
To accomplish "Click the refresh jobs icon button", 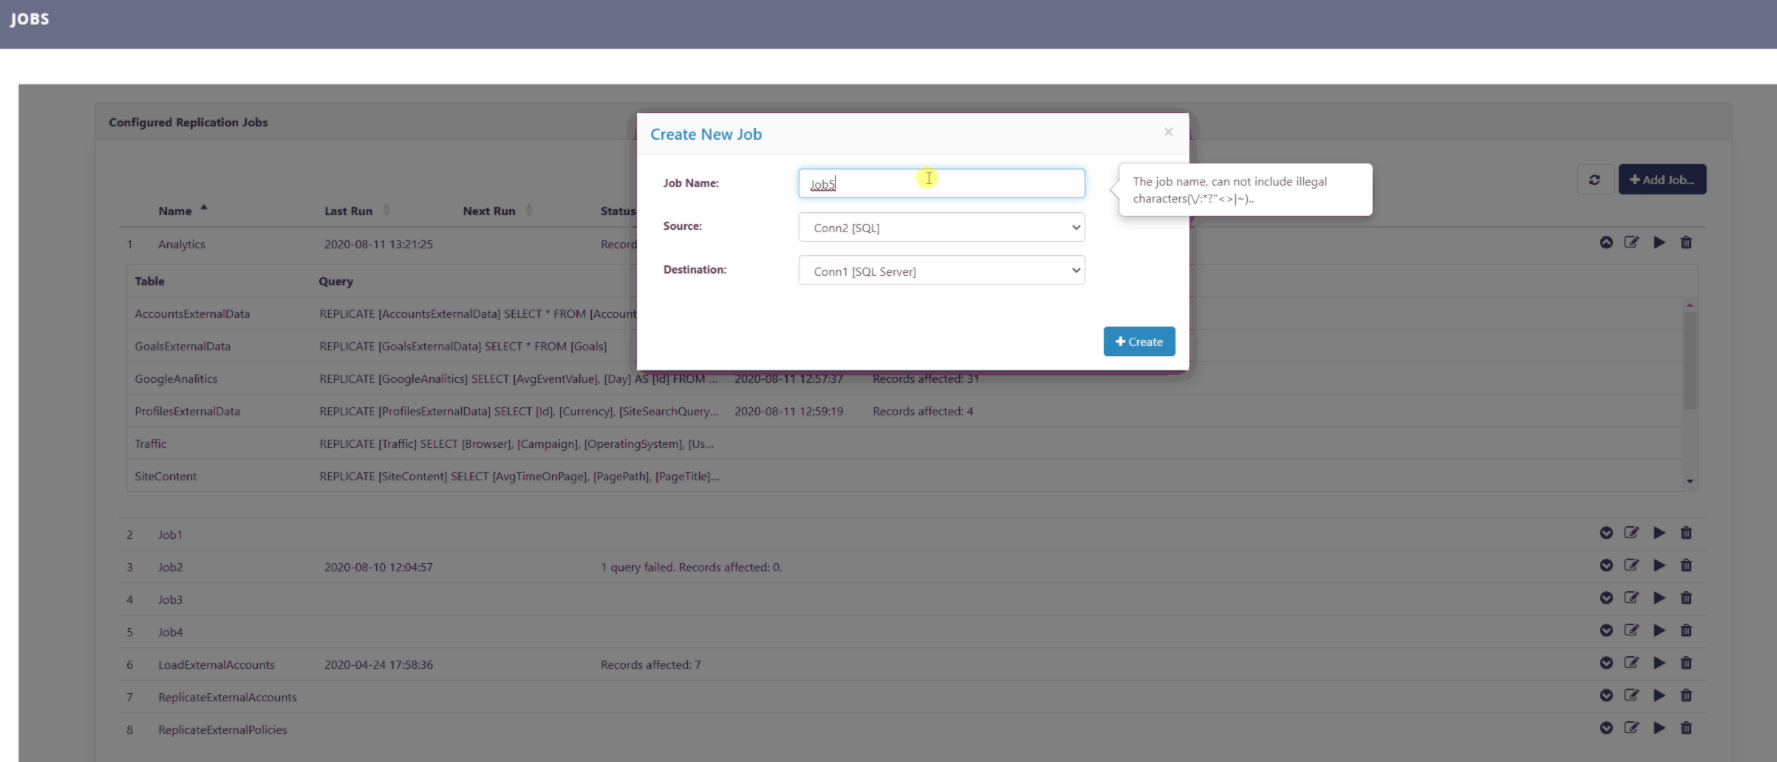I will [x=1594, y=180].
